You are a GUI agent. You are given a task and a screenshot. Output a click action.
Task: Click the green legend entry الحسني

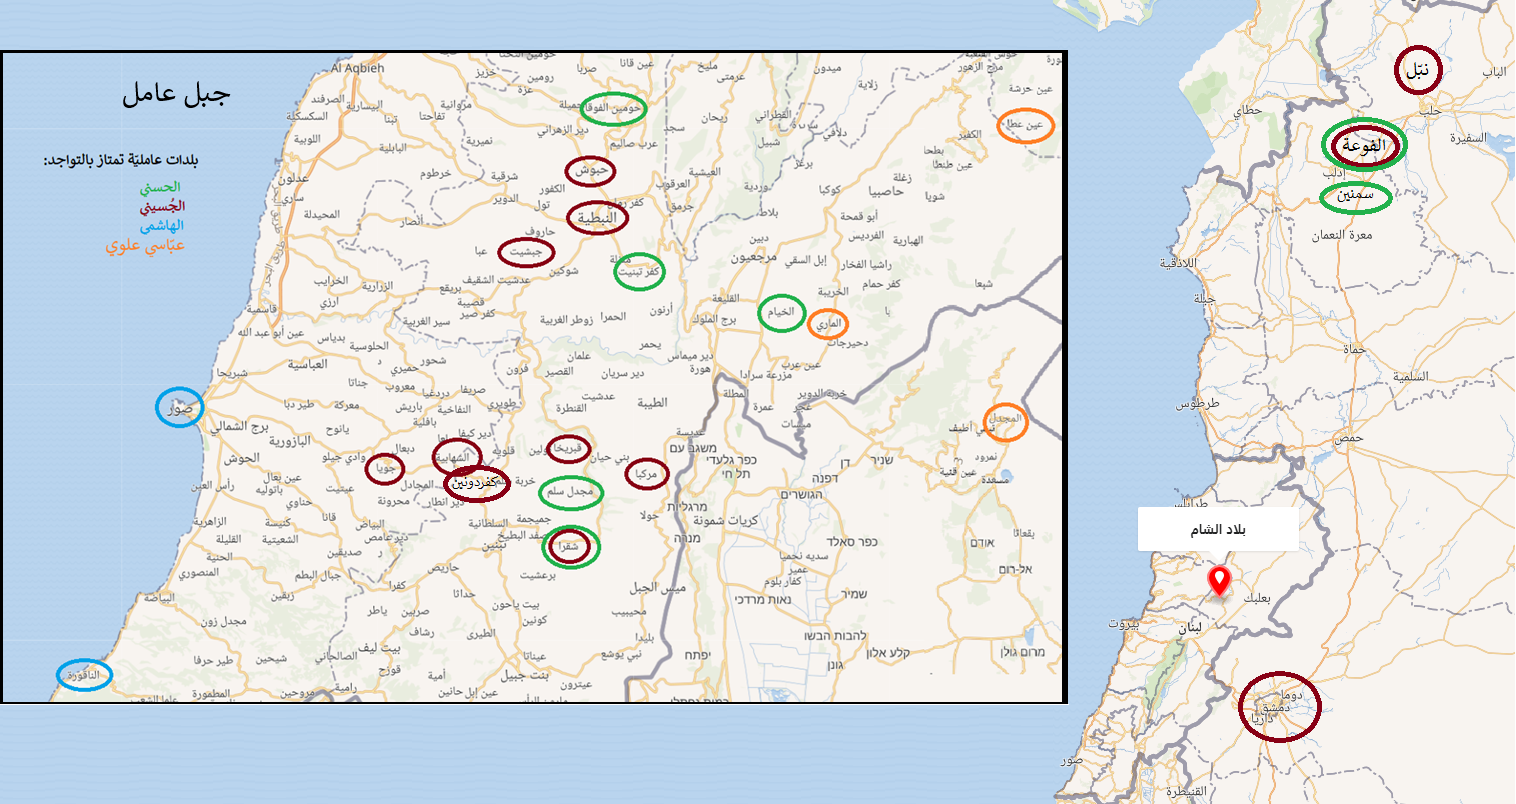[160, 187]
